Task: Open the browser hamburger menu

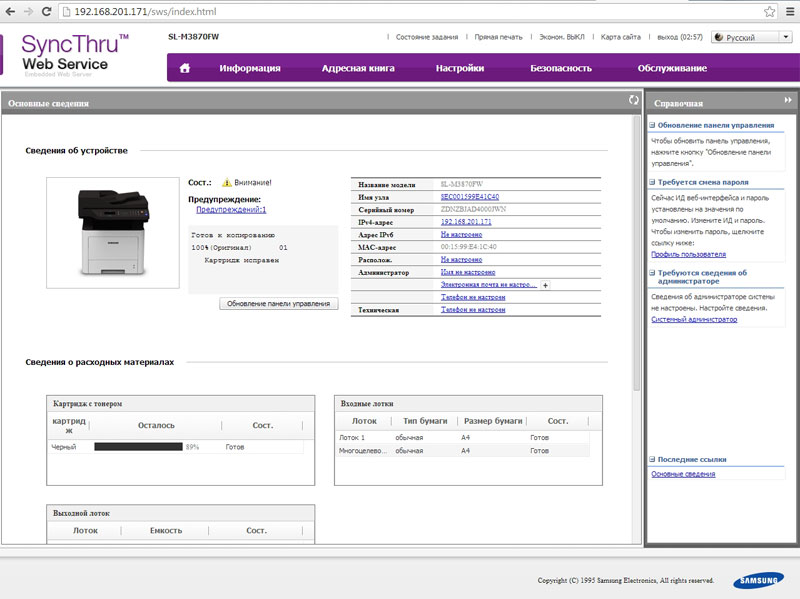Action: [x=790, y=11]
